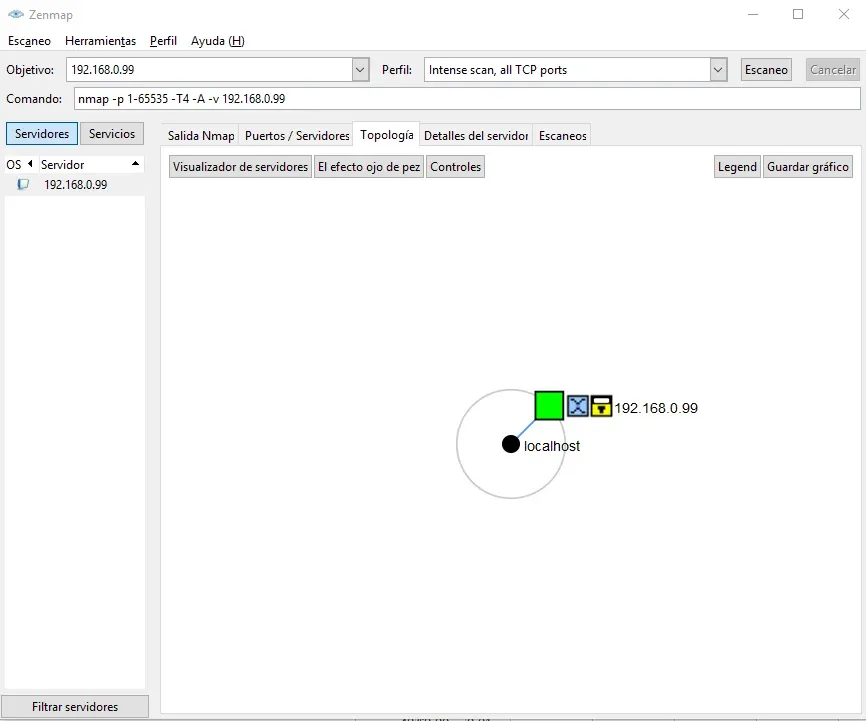Click the yellow padlock filtered-ports icon
Image resolution: width=866 pixels, height=721 pixels.
(601, 406)
